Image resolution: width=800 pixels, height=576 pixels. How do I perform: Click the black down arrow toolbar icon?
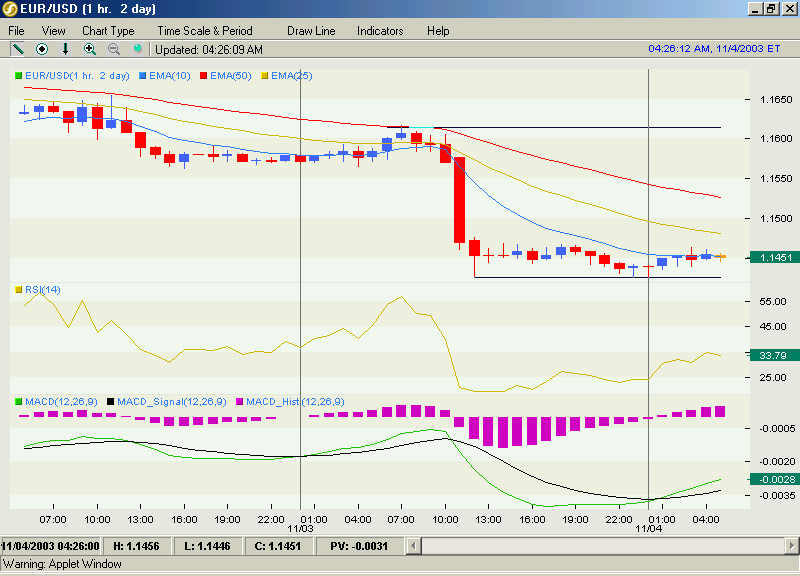click(x=65, y=49)
